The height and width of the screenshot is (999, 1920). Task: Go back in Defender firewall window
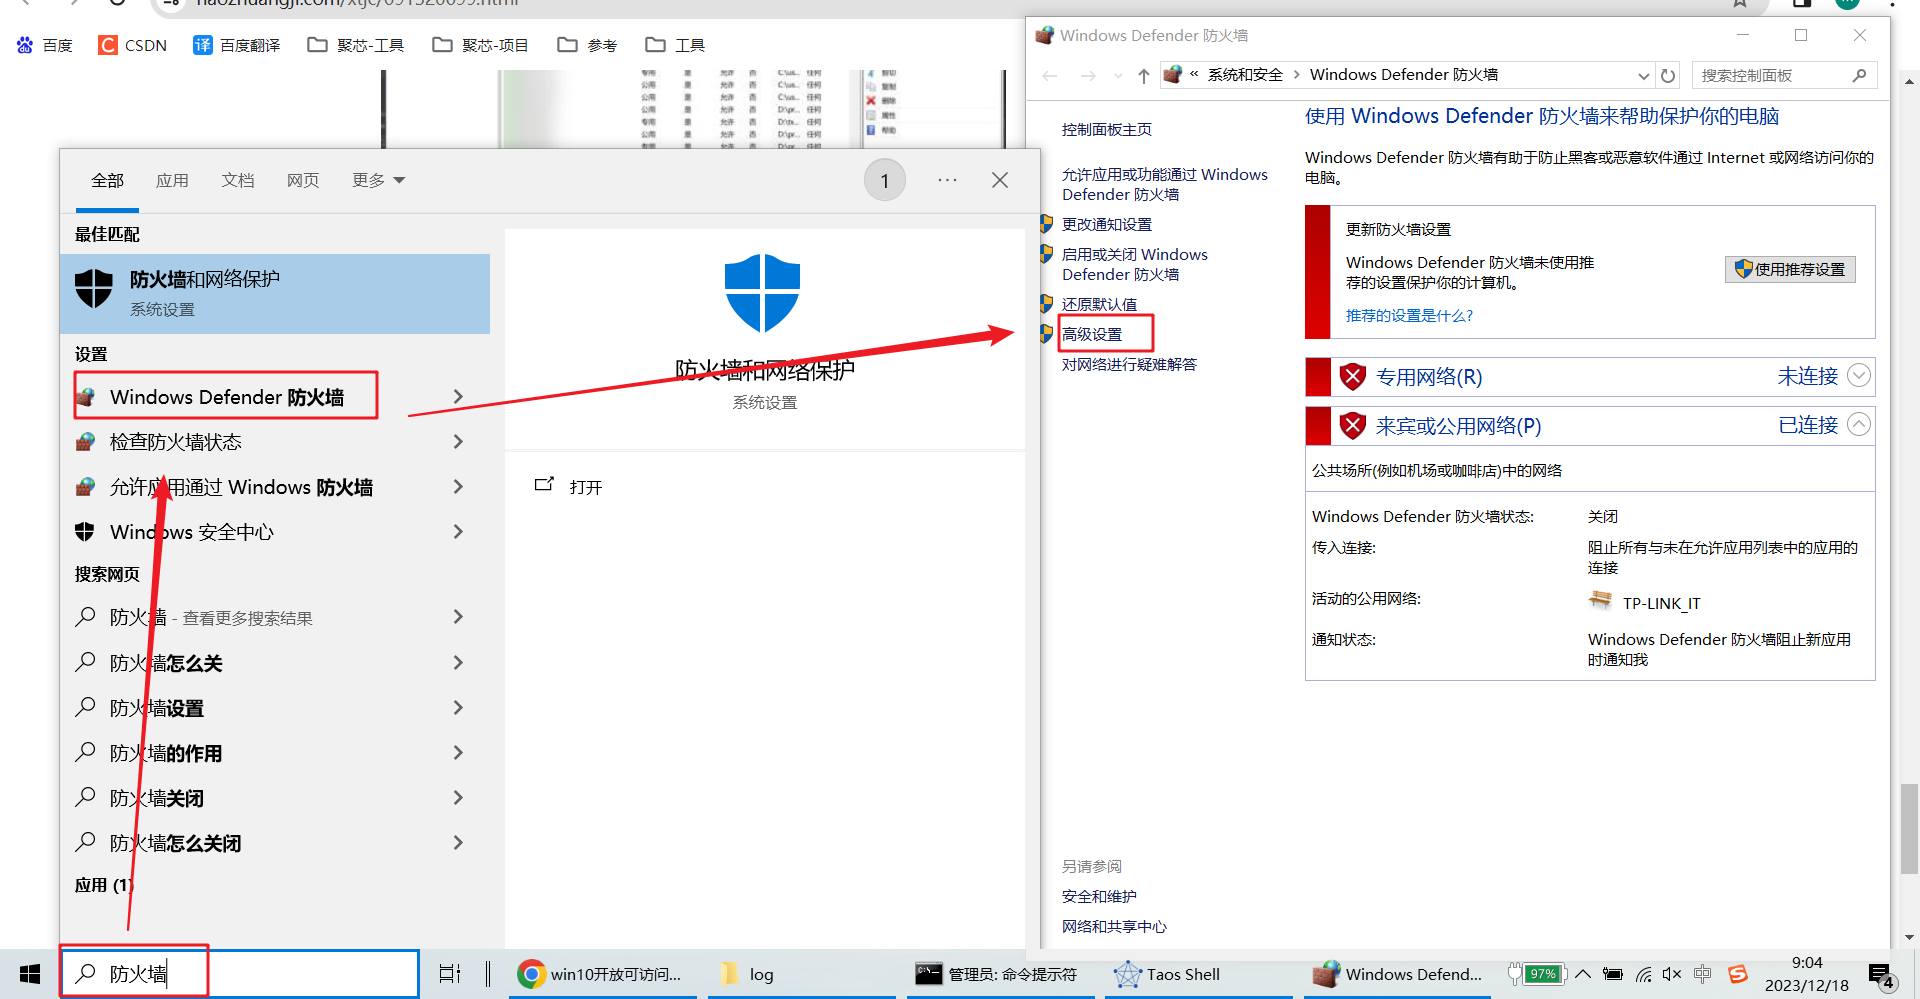(1050, 75)
